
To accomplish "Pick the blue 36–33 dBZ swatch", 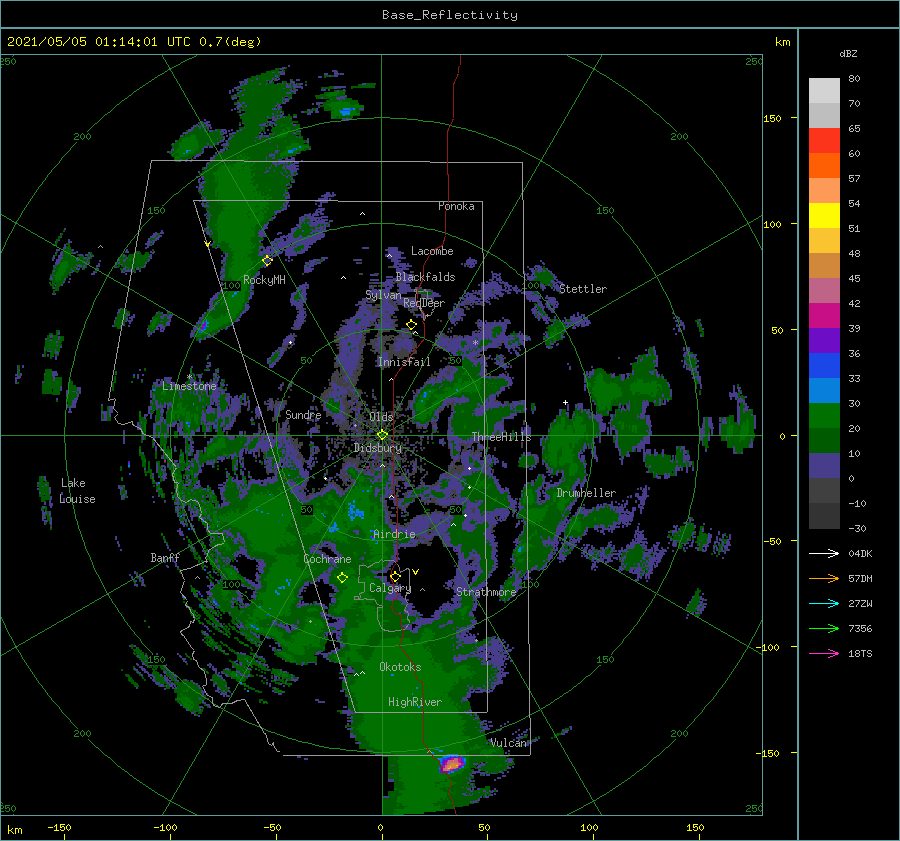I will coord(824,366).
